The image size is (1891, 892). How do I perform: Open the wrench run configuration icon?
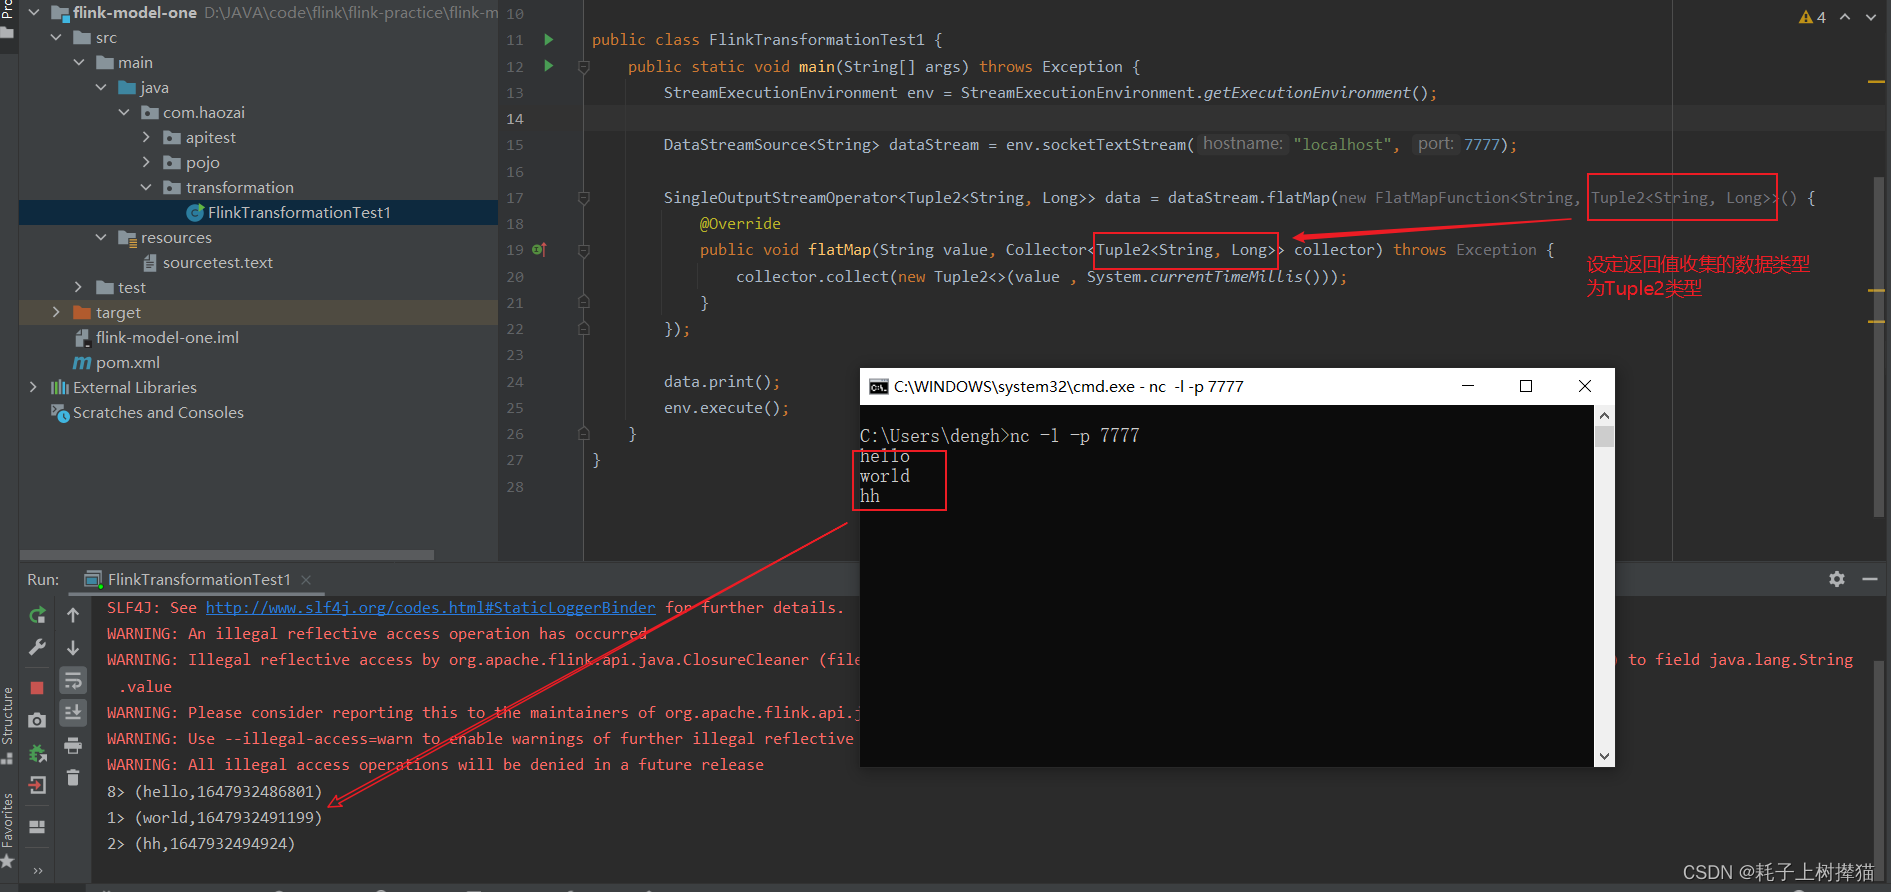37,647
